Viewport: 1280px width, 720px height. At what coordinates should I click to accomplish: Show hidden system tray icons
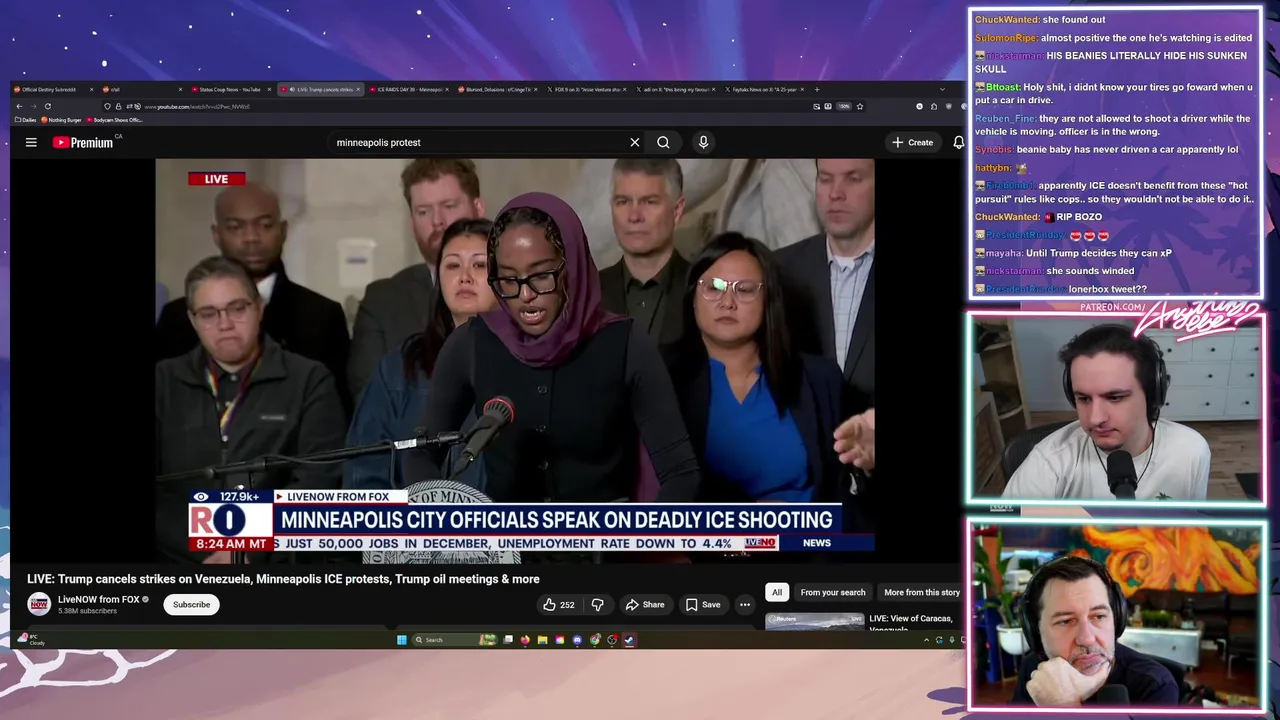(x=926, y=640)
